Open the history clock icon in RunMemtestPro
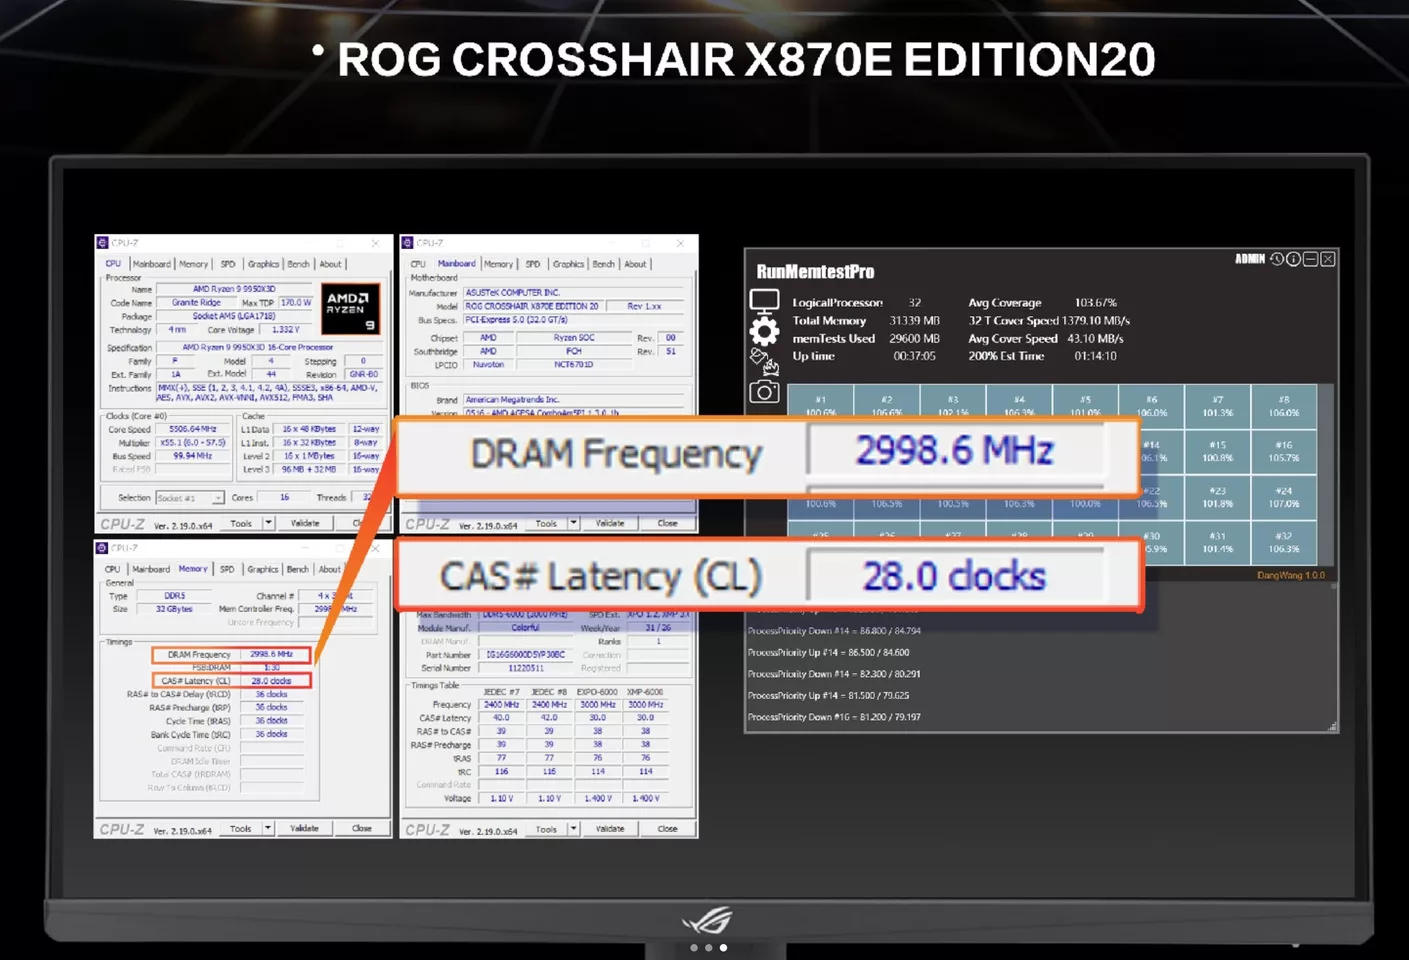The height and width of the screenshot is (960, 1409). tap(1277, 259)
